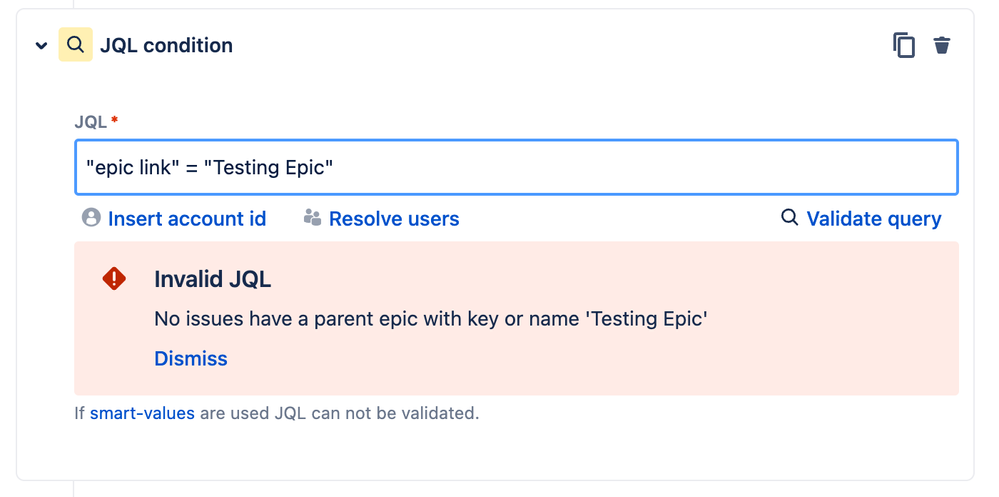Click the red required asterisk by JQL
Screen dimensions: 999x497
pos(115,121)
